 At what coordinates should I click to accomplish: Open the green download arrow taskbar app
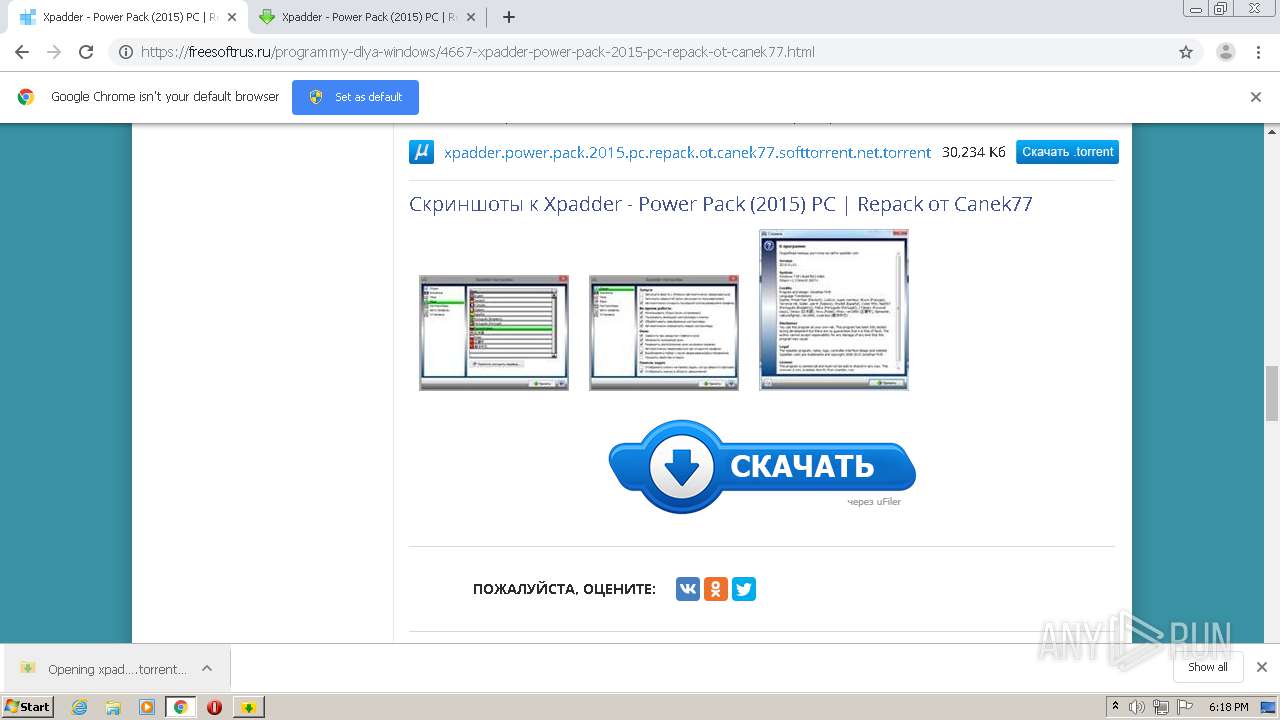pyautogui.click(x=248, y=707)
